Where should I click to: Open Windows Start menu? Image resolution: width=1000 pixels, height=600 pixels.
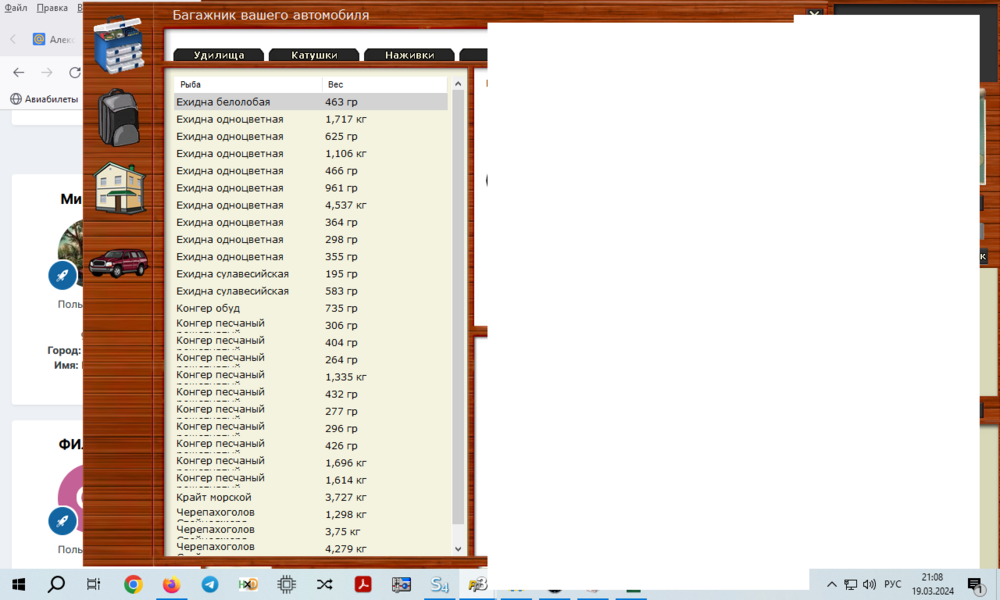(x=18, y=584)
